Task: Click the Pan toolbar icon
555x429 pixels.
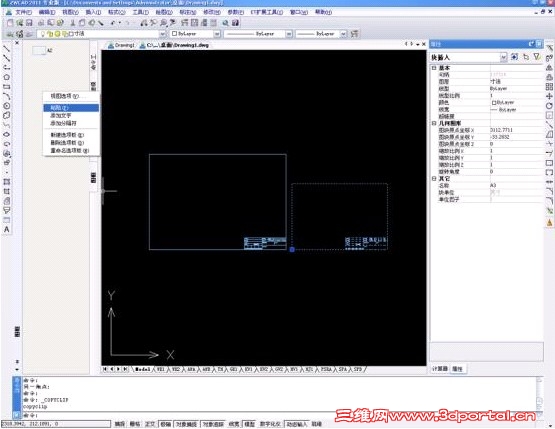Action: [144, 23]
